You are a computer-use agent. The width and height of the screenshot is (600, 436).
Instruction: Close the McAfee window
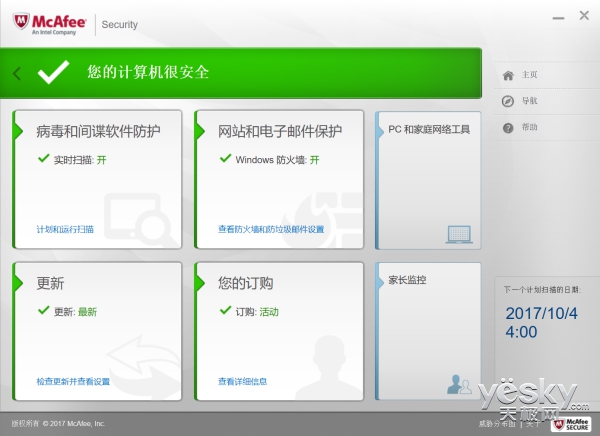[584, 15]
